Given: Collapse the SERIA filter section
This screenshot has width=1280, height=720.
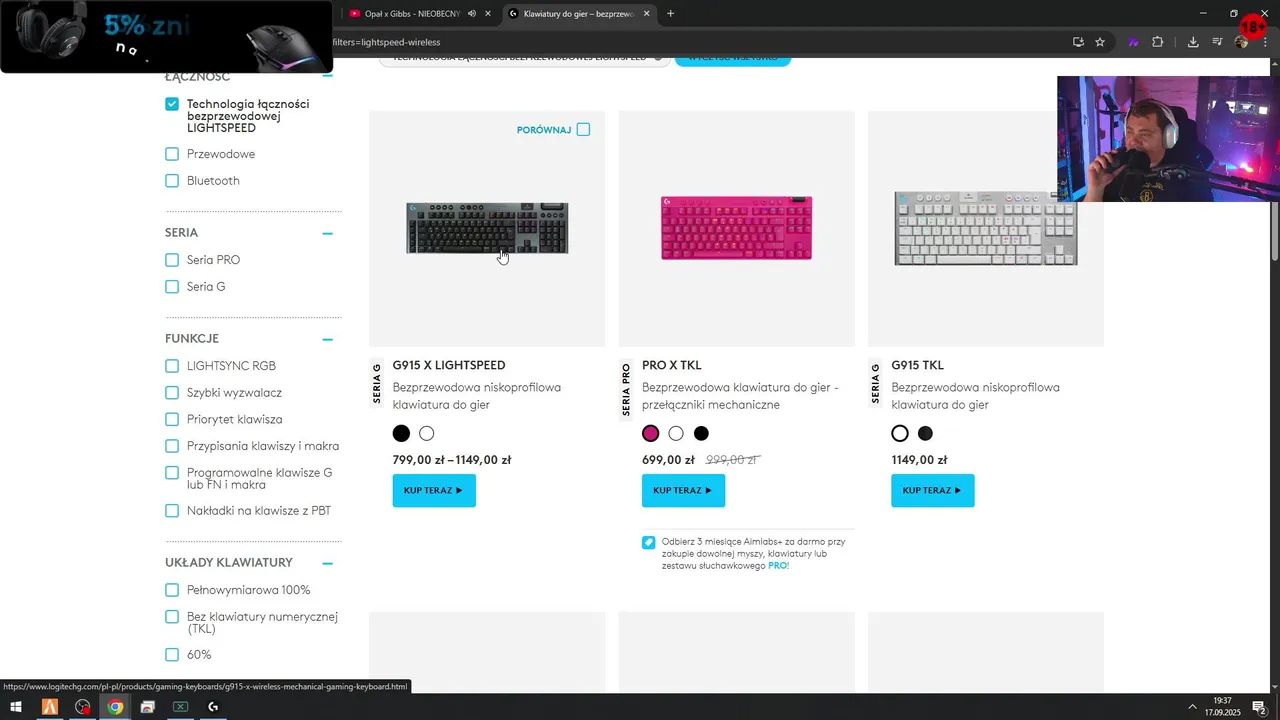Looking at the screenshot, I should (327, 233).
